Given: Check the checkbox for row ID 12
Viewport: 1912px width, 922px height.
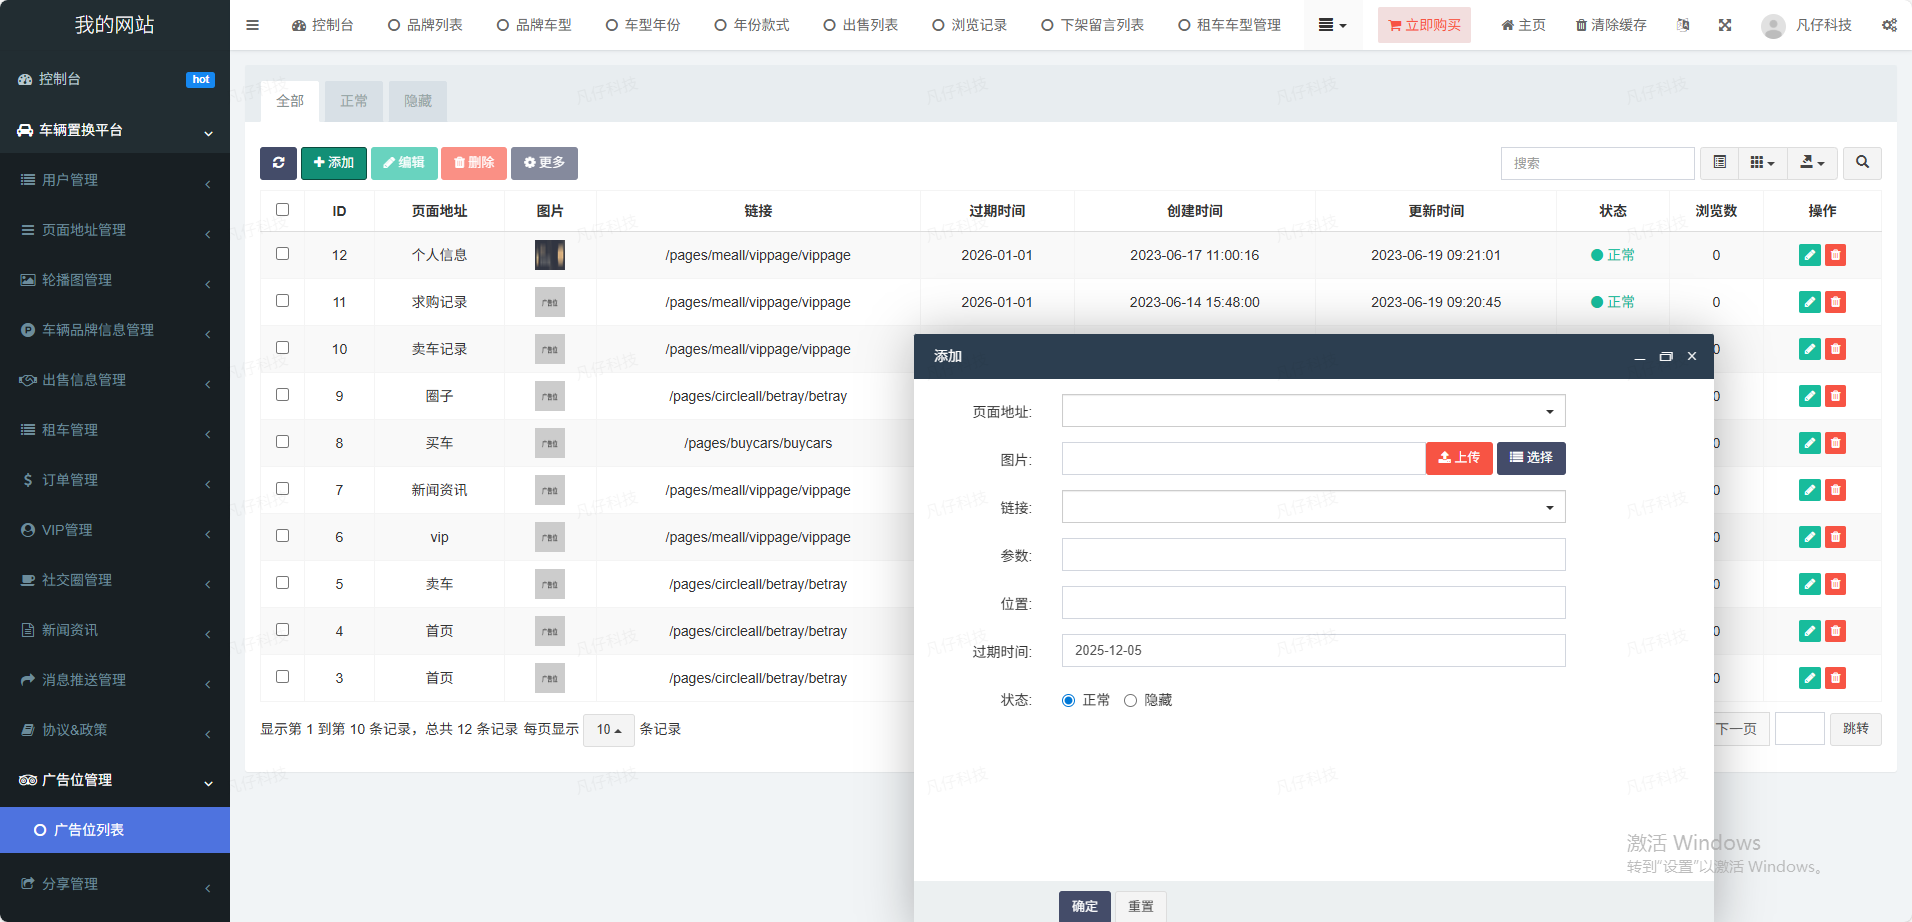Looking at the screenshot, I should click(x=282, y=254).
